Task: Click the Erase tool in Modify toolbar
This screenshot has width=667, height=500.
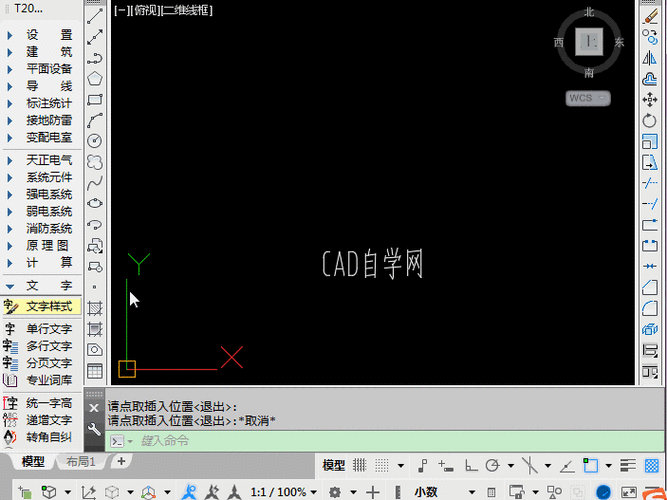Action: point(650,16)
